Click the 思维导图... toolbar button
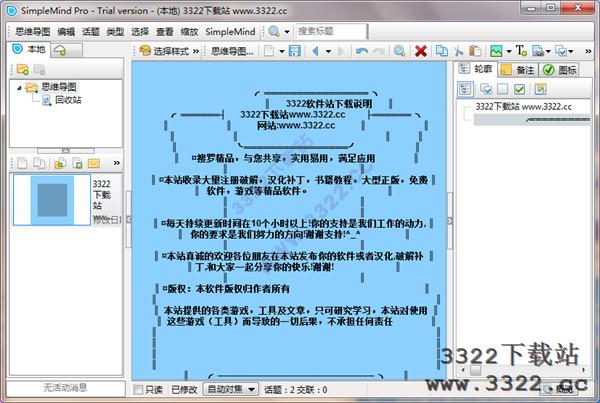This screenshot has height=403, width=600. [232, 51]
